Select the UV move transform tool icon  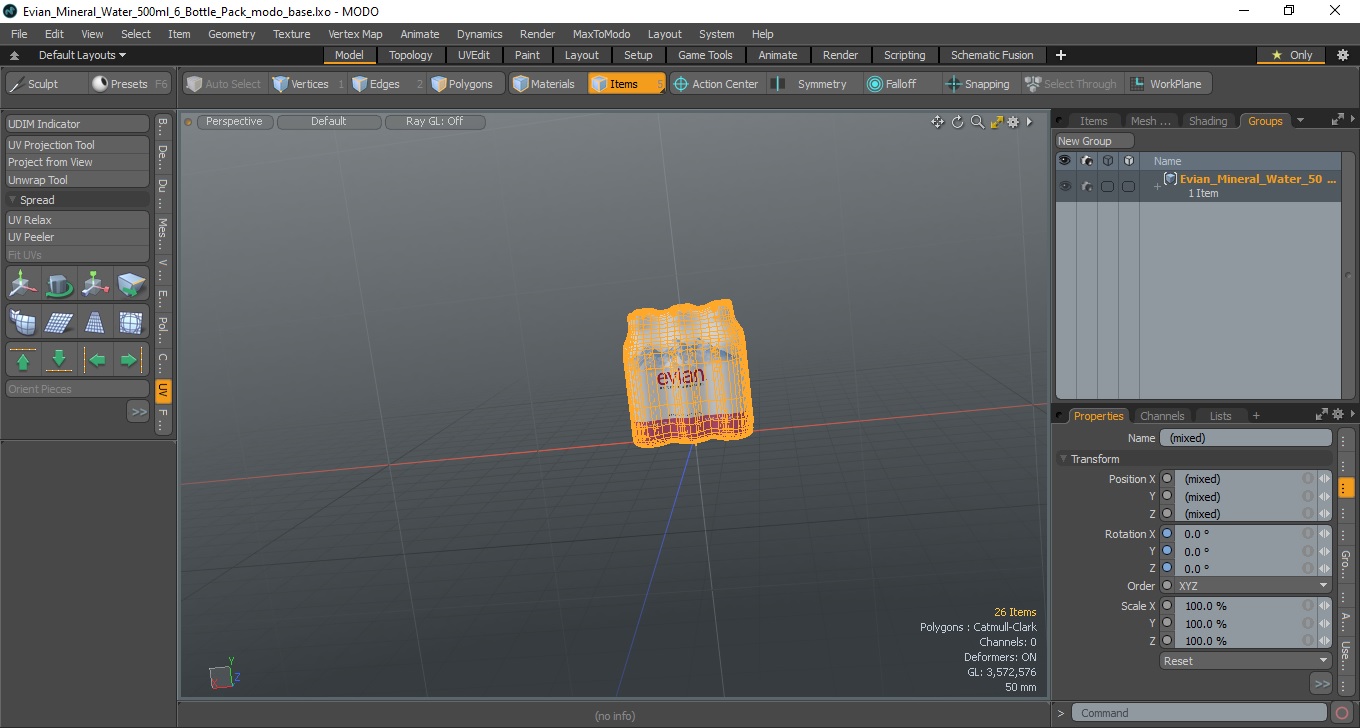coord(23,285)
